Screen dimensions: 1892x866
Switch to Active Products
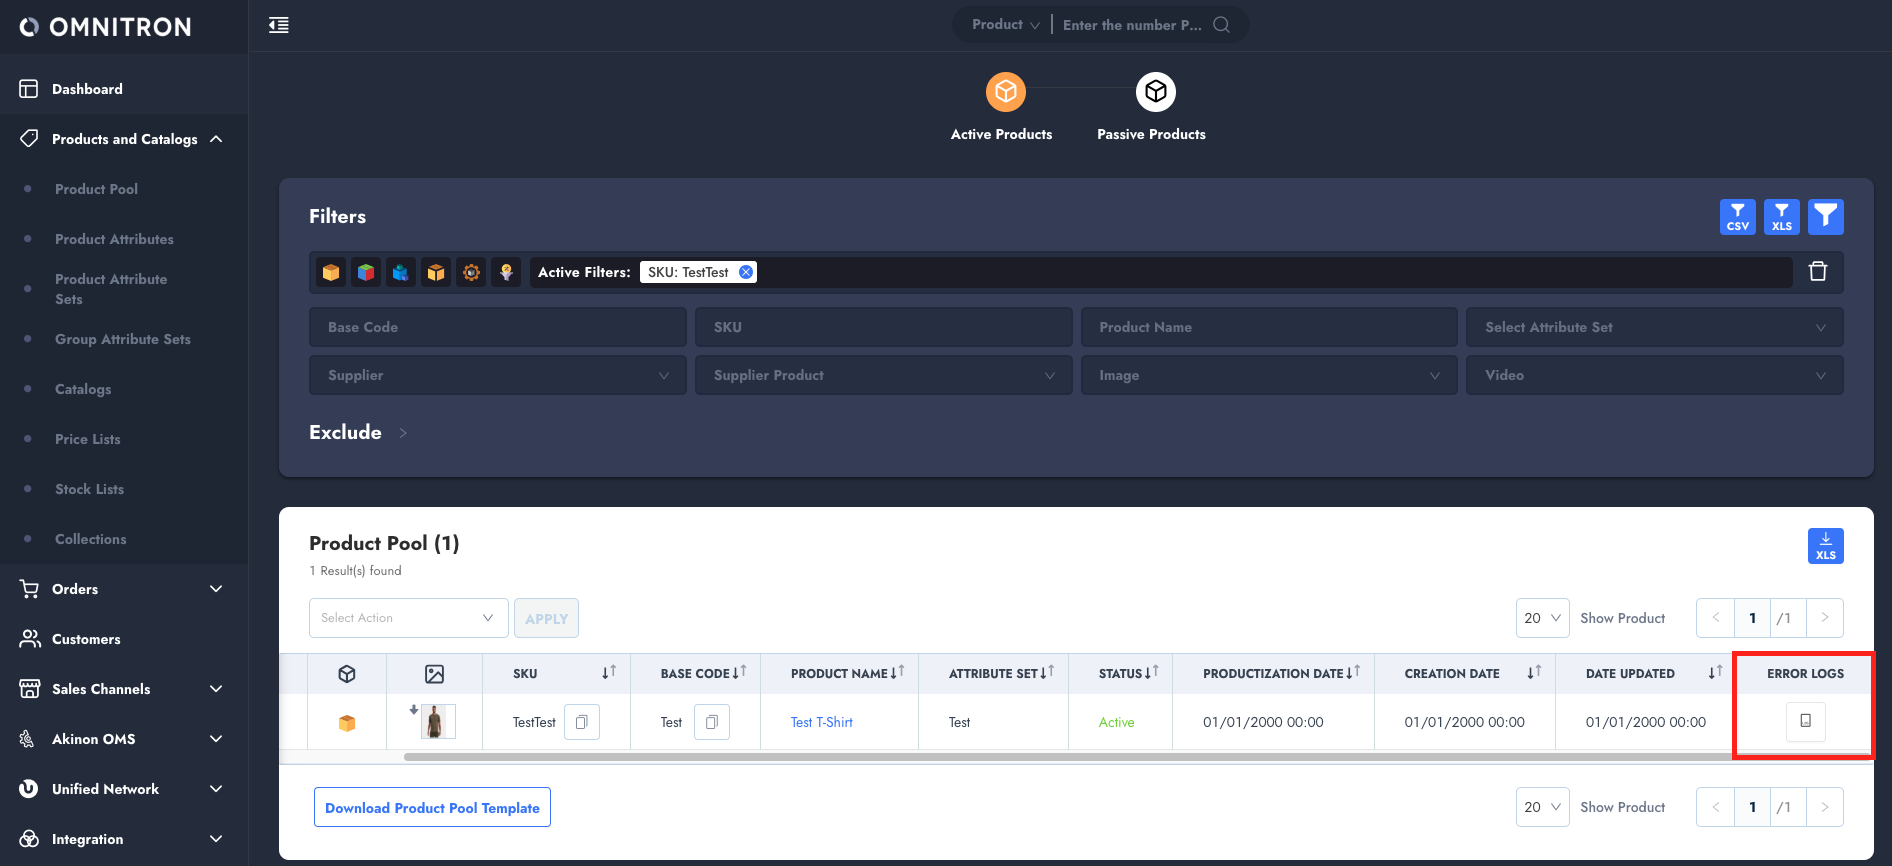(x=1005, y=93)
